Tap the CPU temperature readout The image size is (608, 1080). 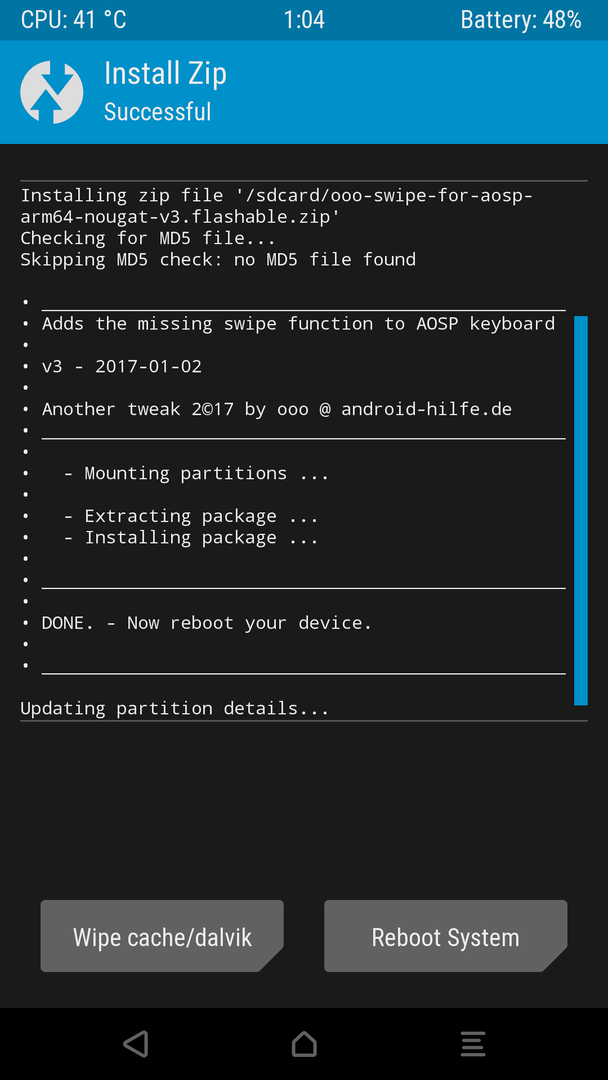coord(74,20)
